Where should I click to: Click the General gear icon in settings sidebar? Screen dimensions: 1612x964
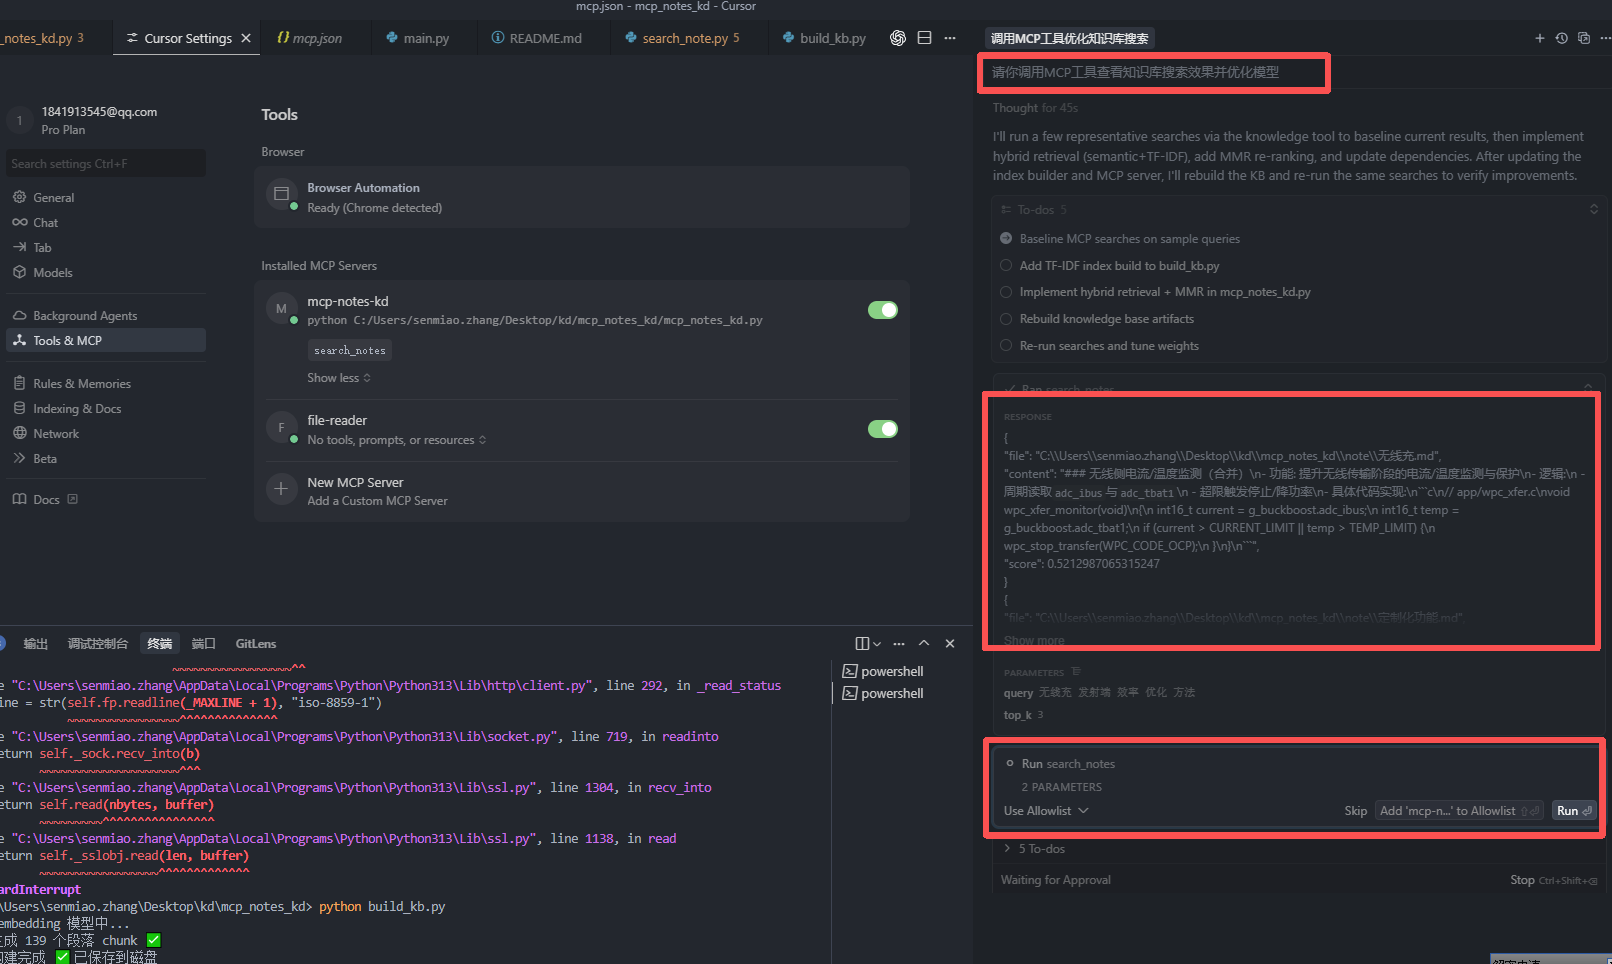point(19,197)
